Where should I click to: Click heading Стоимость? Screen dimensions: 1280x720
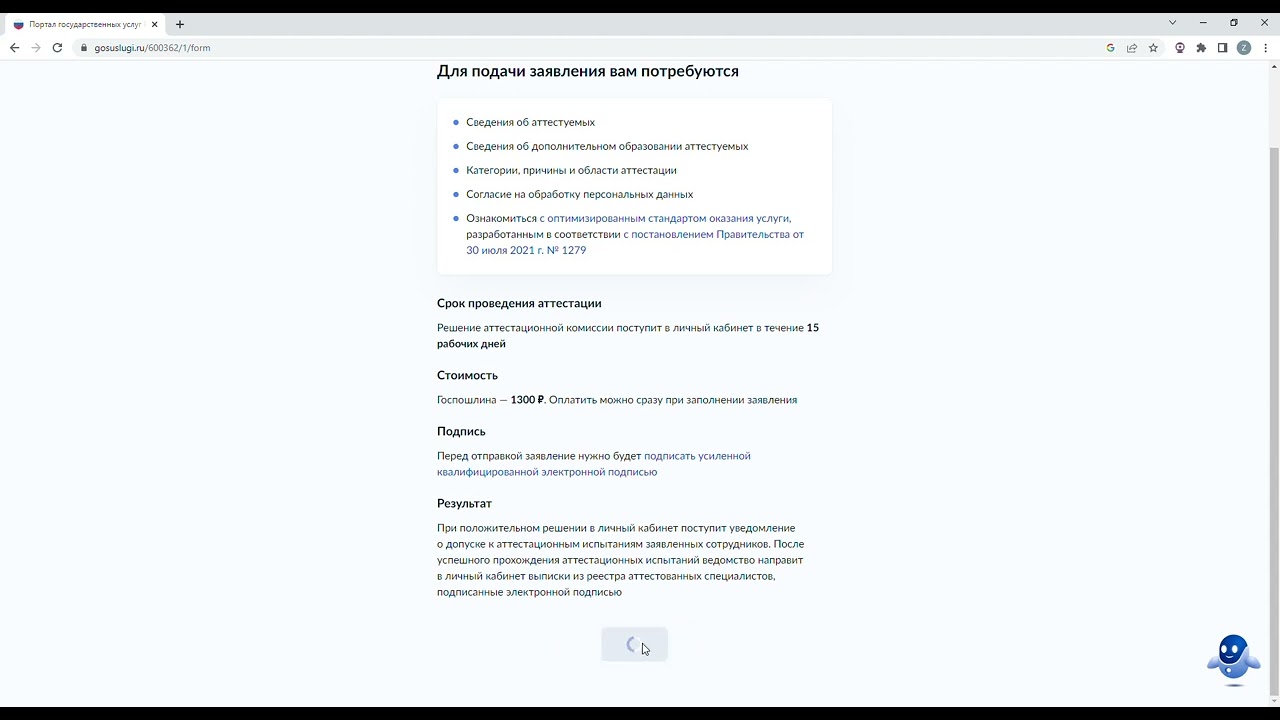[x=467, y=375]
